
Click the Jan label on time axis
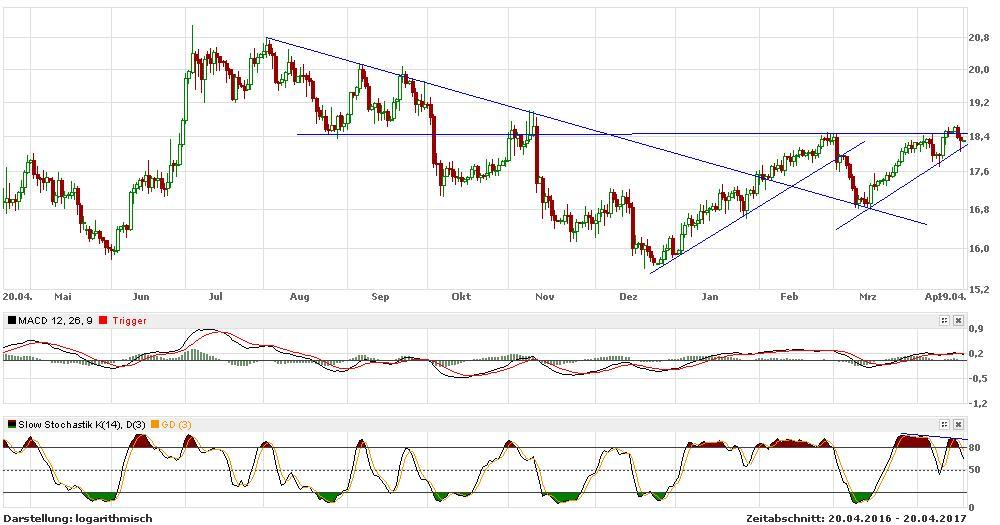coord(709,296)
